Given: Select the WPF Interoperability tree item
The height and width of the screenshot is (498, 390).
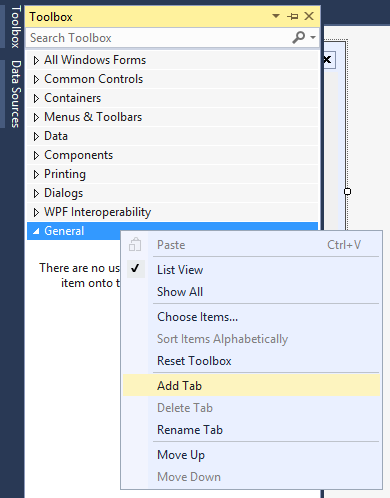Looking at the screenshot, I should click(172, 212).
